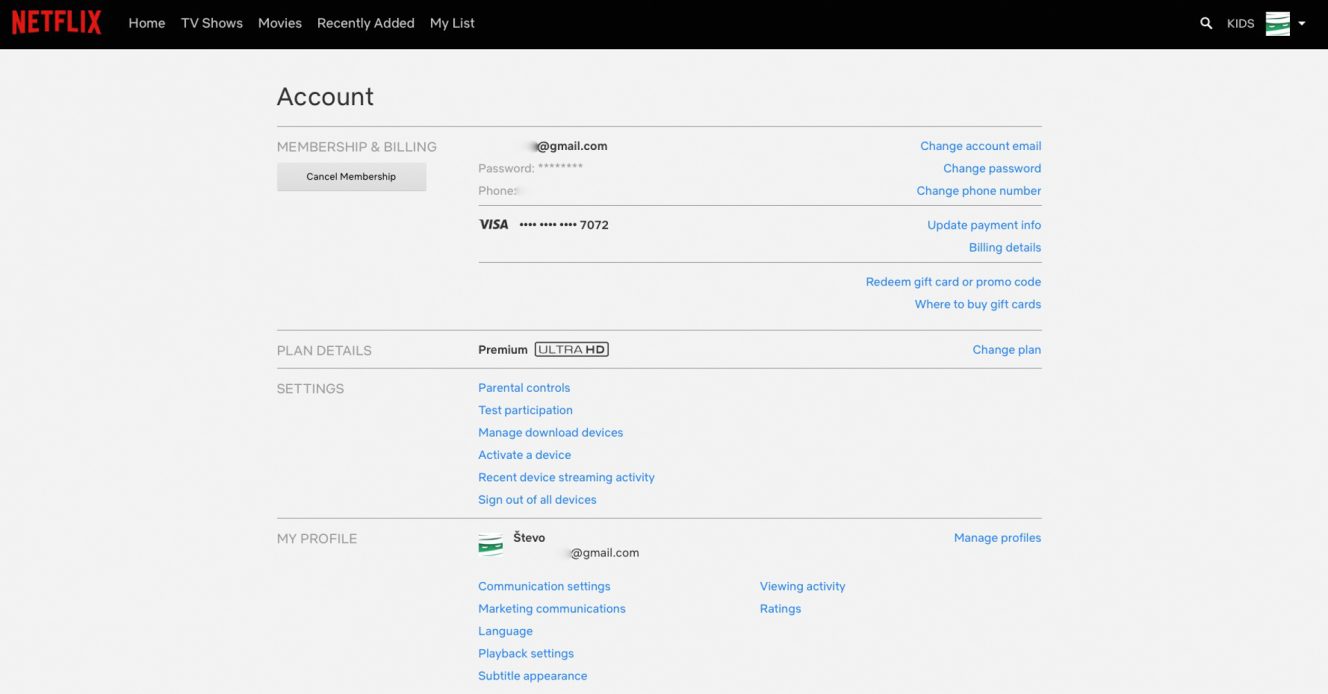Open the search magnifier icon

(1206, 23)
